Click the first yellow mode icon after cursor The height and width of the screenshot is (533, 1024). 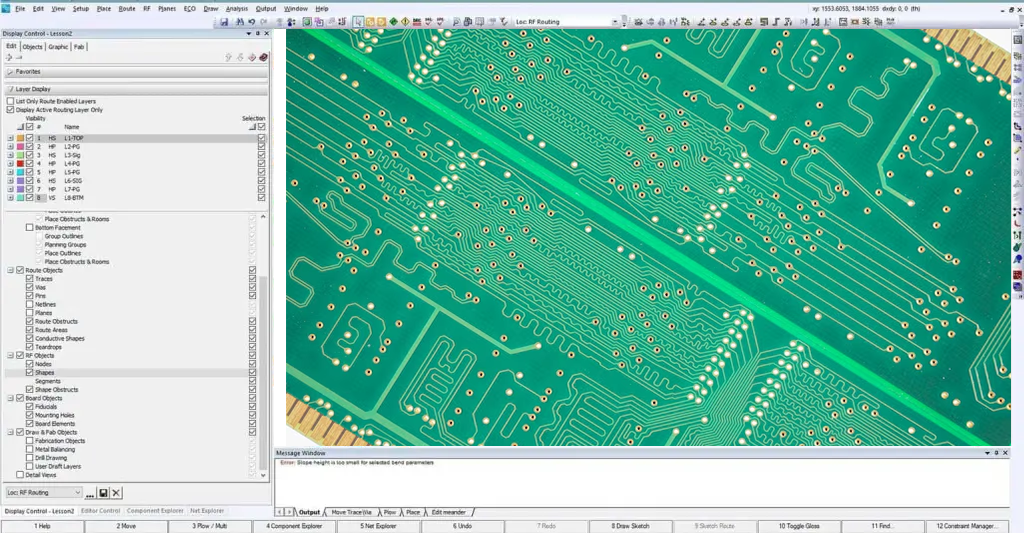(x=370, y=22)
